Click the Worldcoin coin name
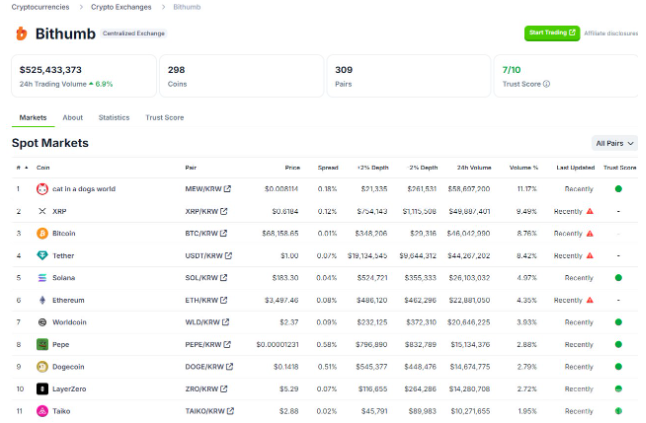646x423 pixels. (x=69, y=323)
